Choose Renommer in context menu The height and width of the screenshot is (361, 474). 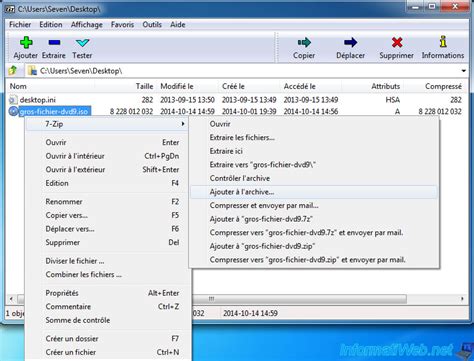click(x=107, y=202)
